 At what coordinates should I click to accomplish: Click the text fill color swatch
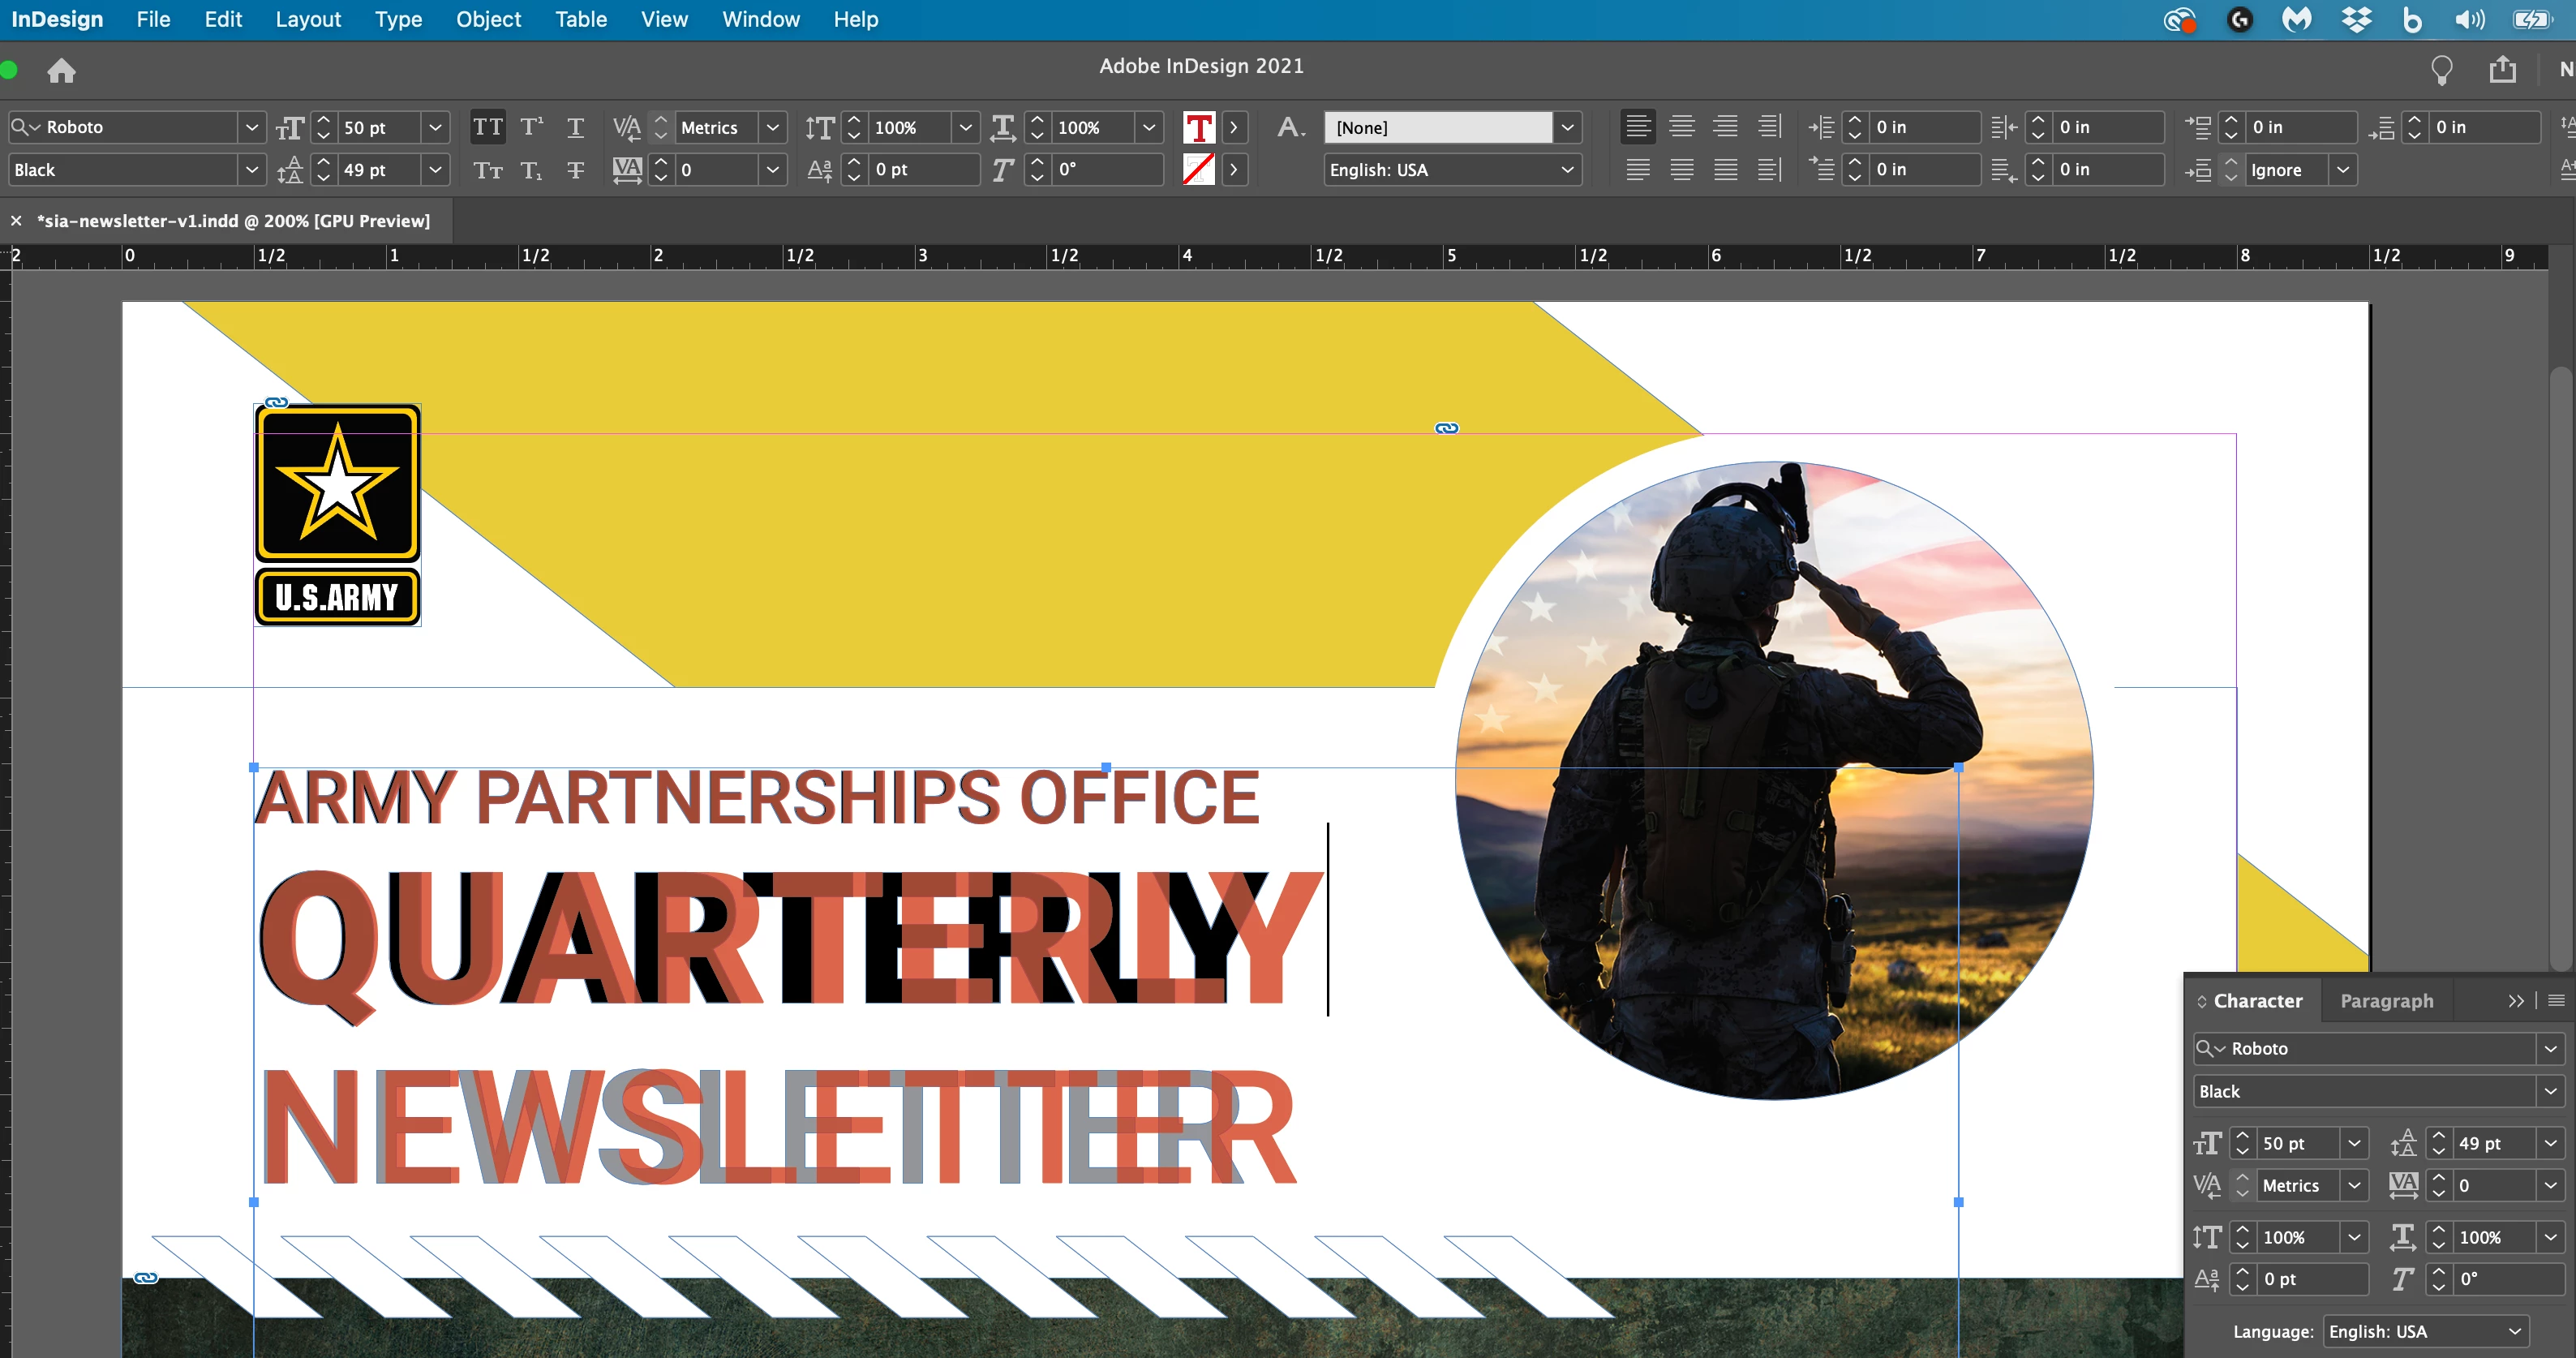click(x=1198, y=127)
